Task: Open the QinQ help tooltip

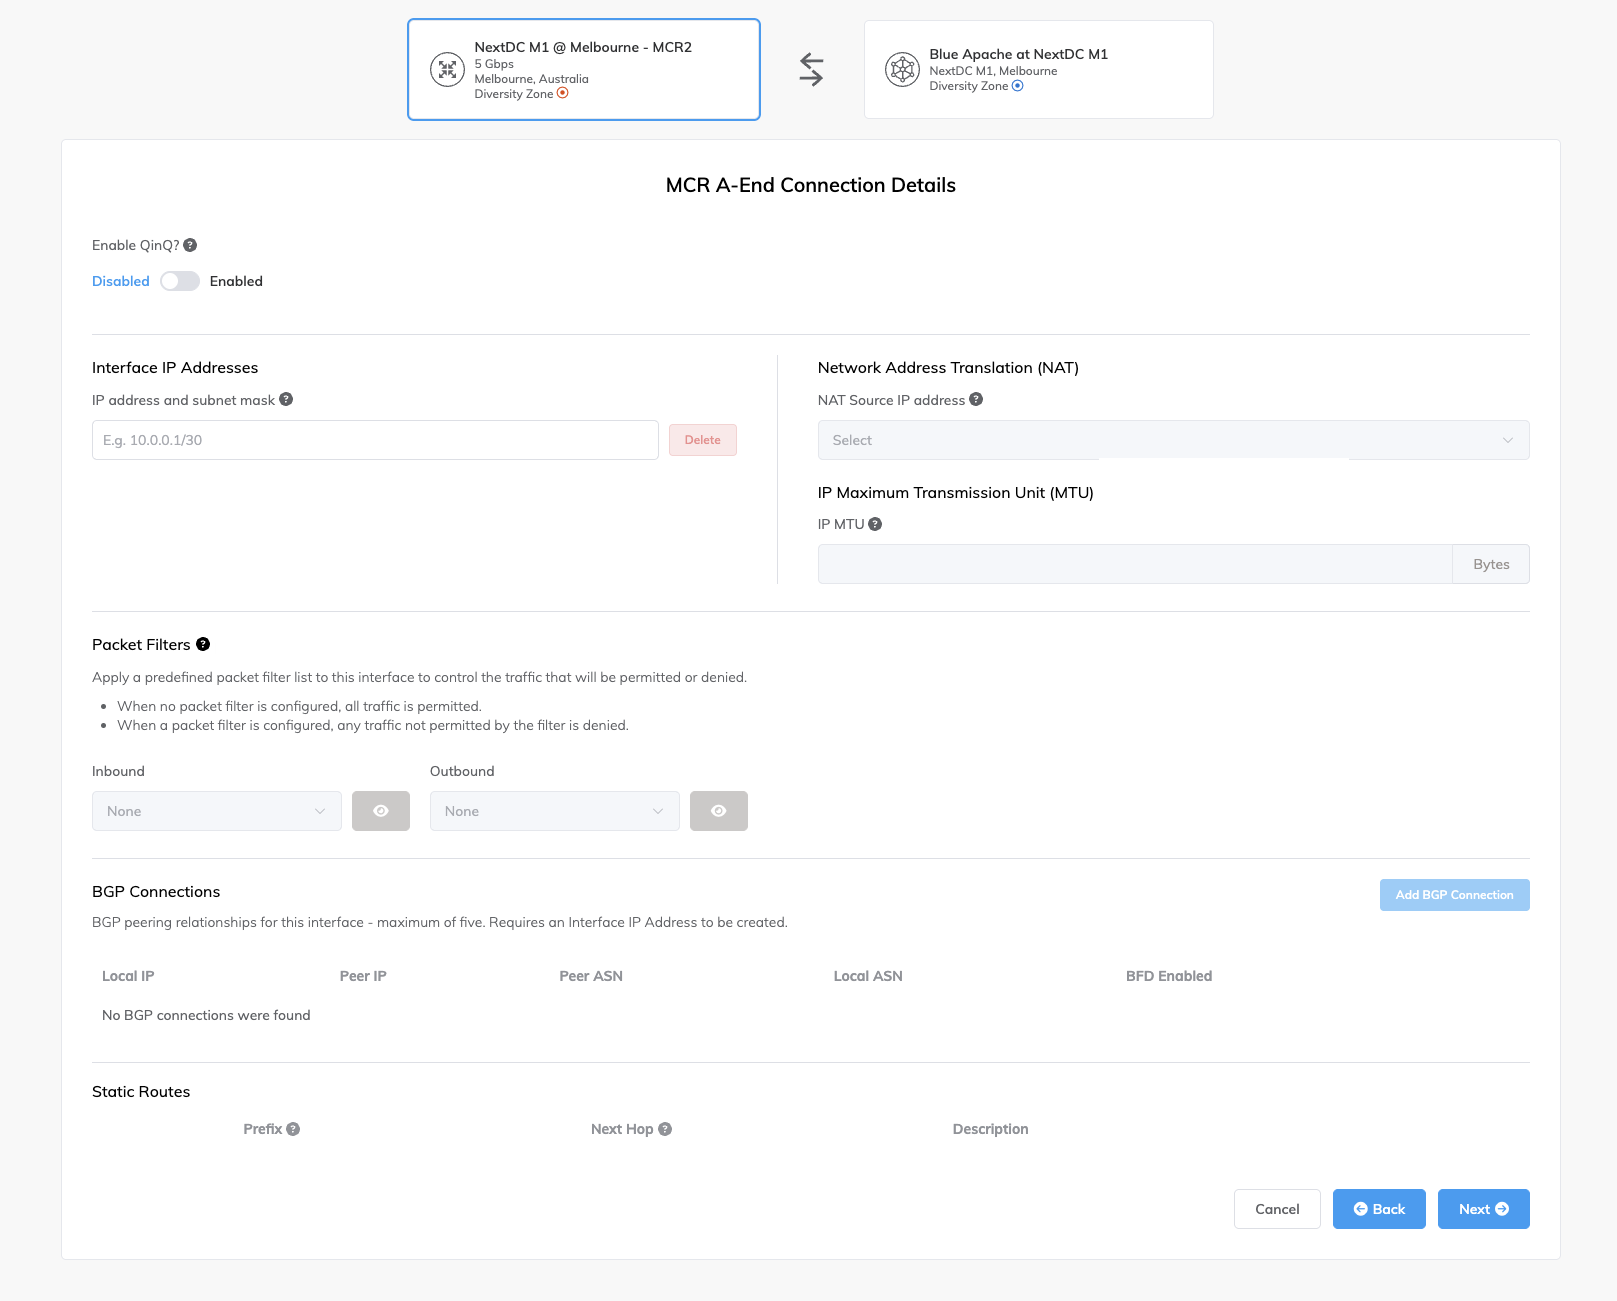Action: tap(192, 244)
